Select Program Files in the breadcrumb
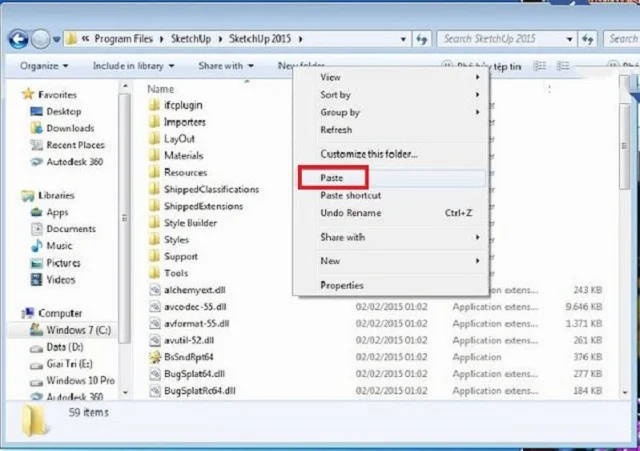The image size is (640, 451). click(123, 39)
